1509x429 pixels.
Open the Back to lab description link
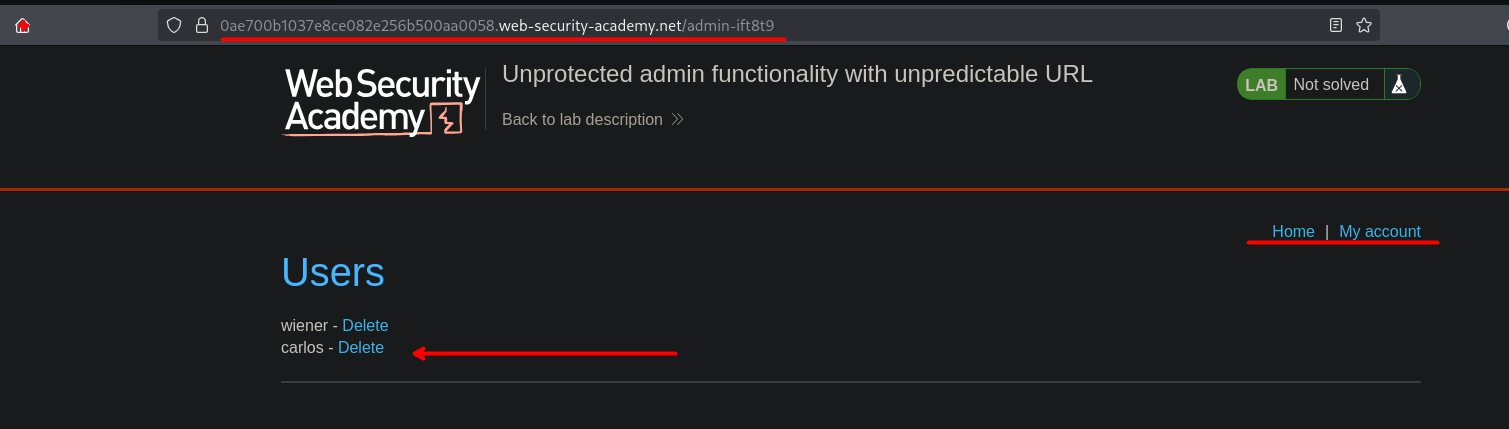point(582,120)
